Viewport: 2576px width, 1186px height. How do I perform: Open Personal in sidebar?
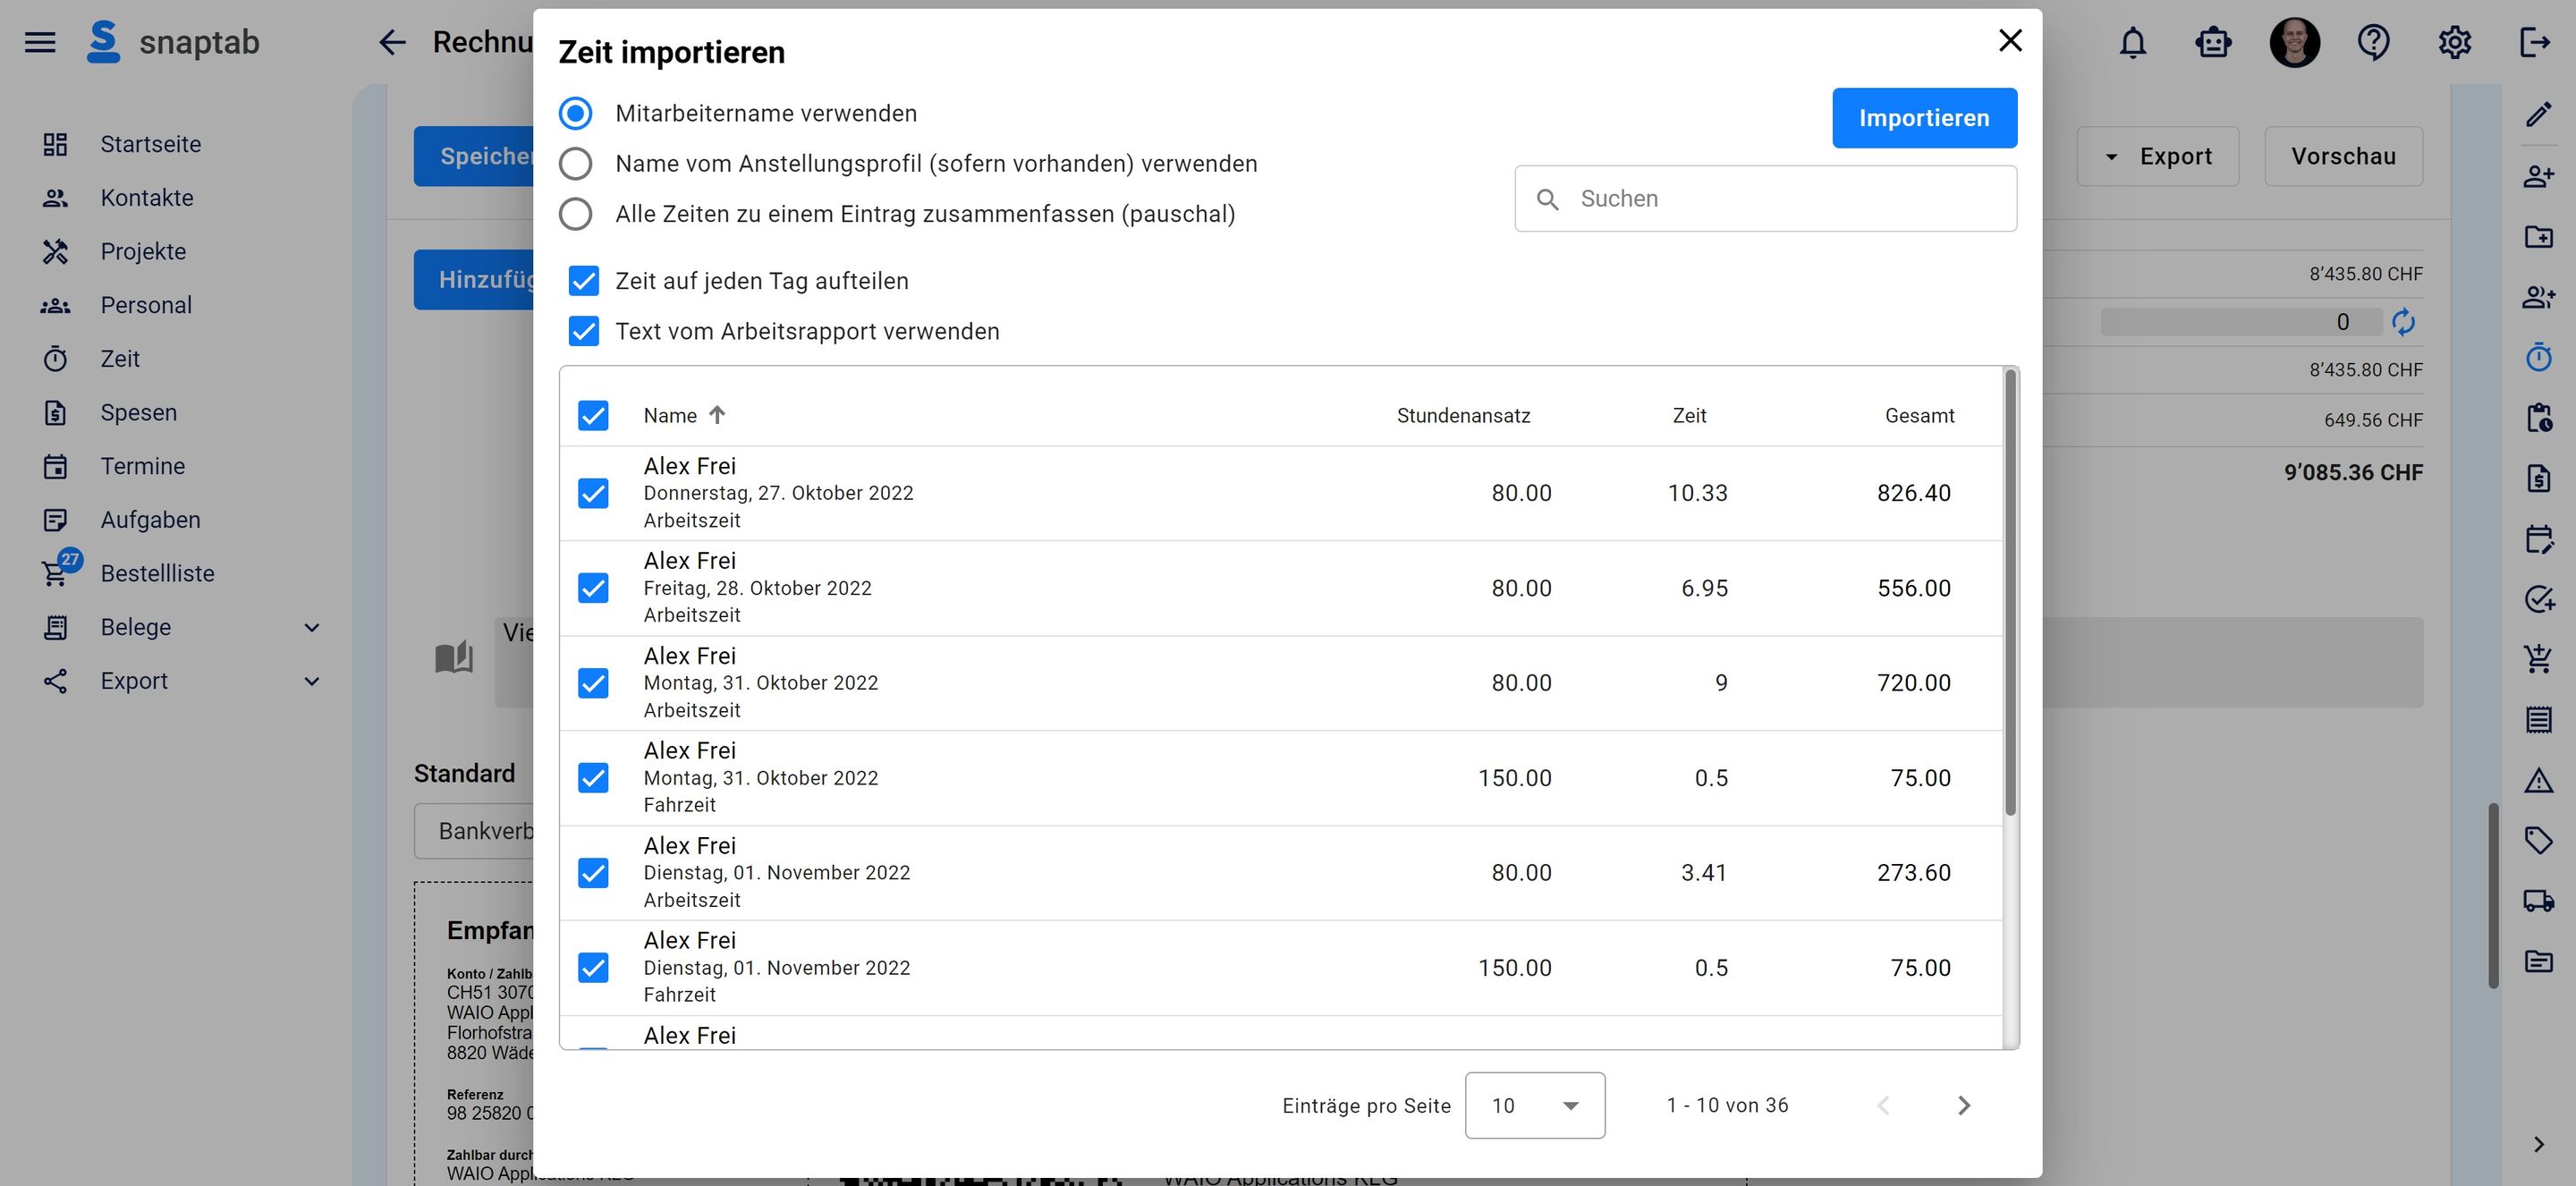click(x=146, y=305)
